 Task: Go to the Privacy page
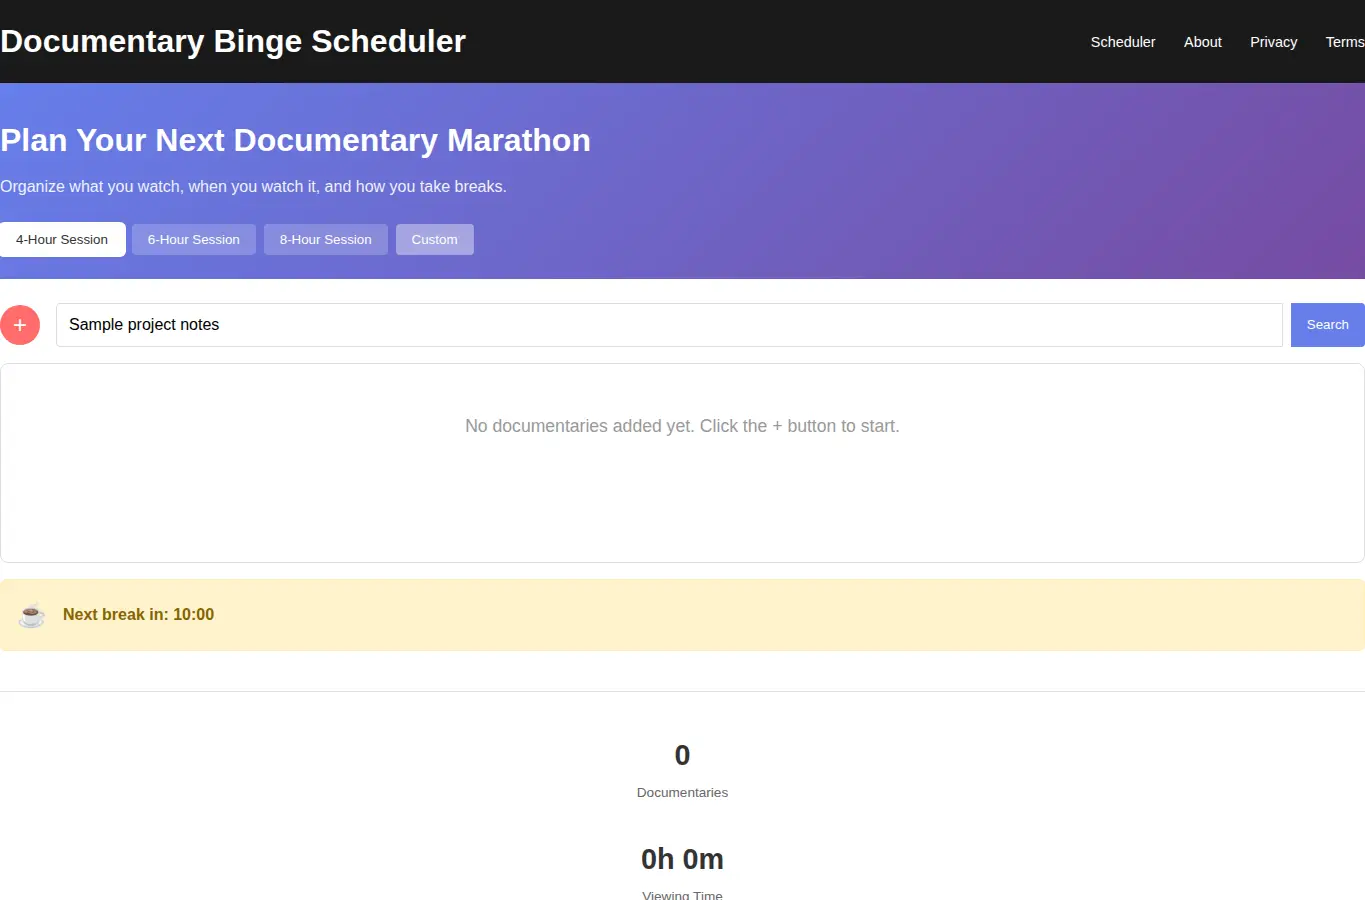[1274, 42]
